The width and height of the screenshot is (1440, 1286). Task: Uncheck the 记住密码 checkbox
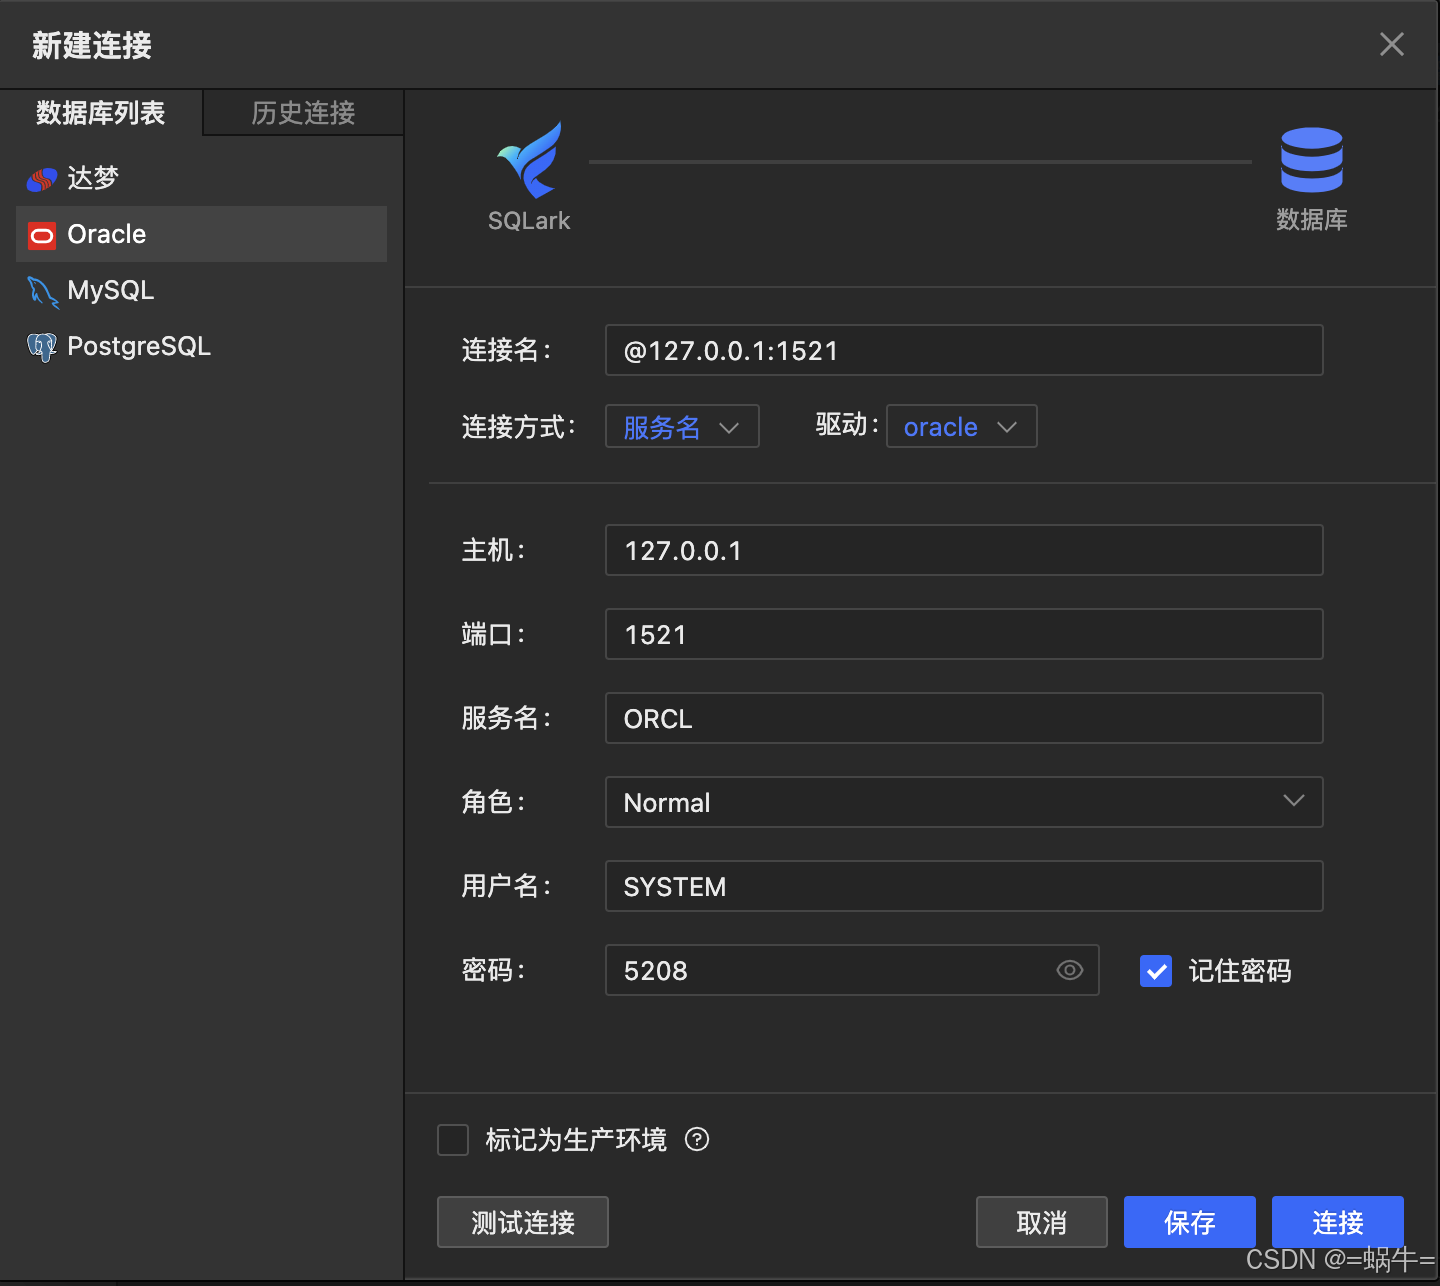1156,971
